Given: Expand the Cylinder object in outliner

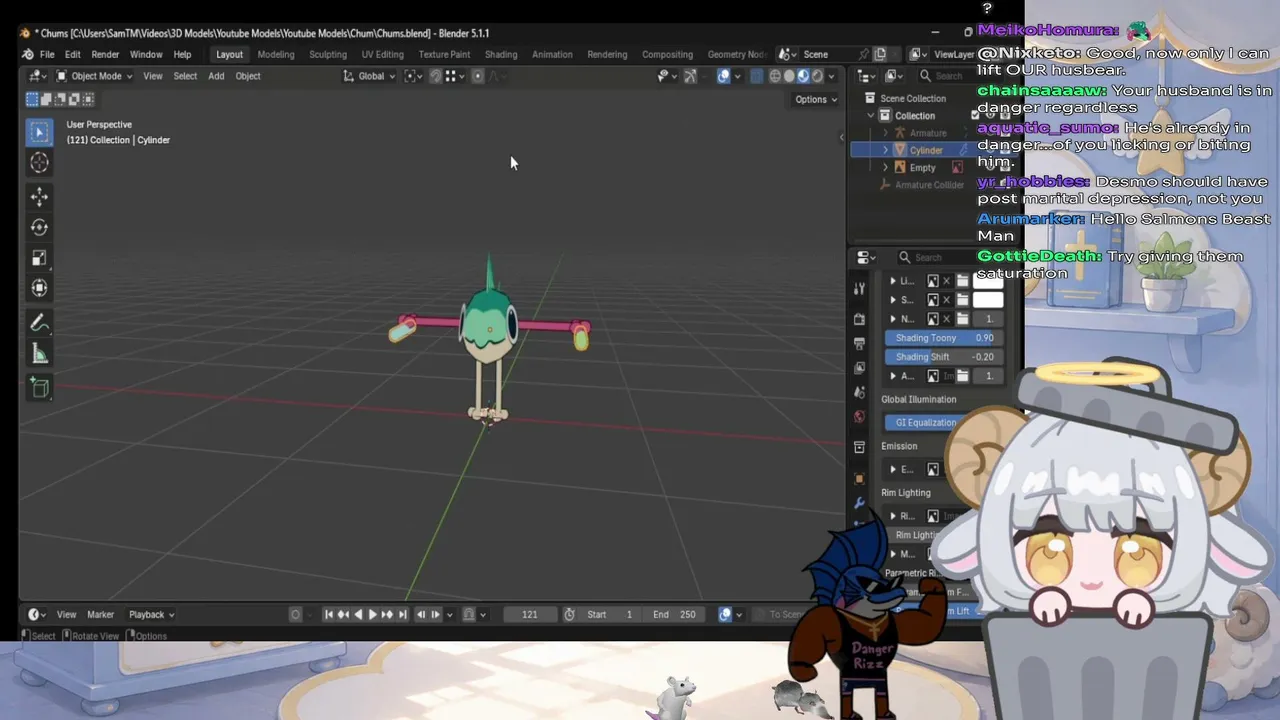Looking at the screenshot, I should click(885, 150).
